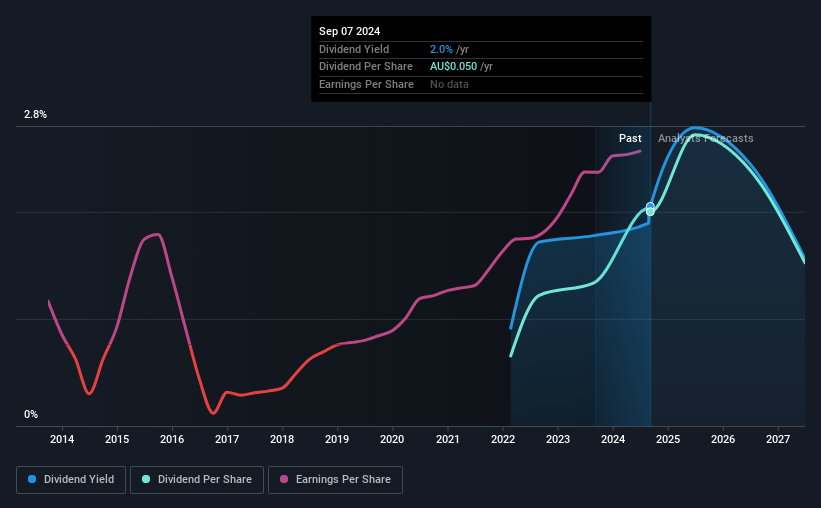
Task: Click the 2027 x-axis year label
Action: [778, 439]
